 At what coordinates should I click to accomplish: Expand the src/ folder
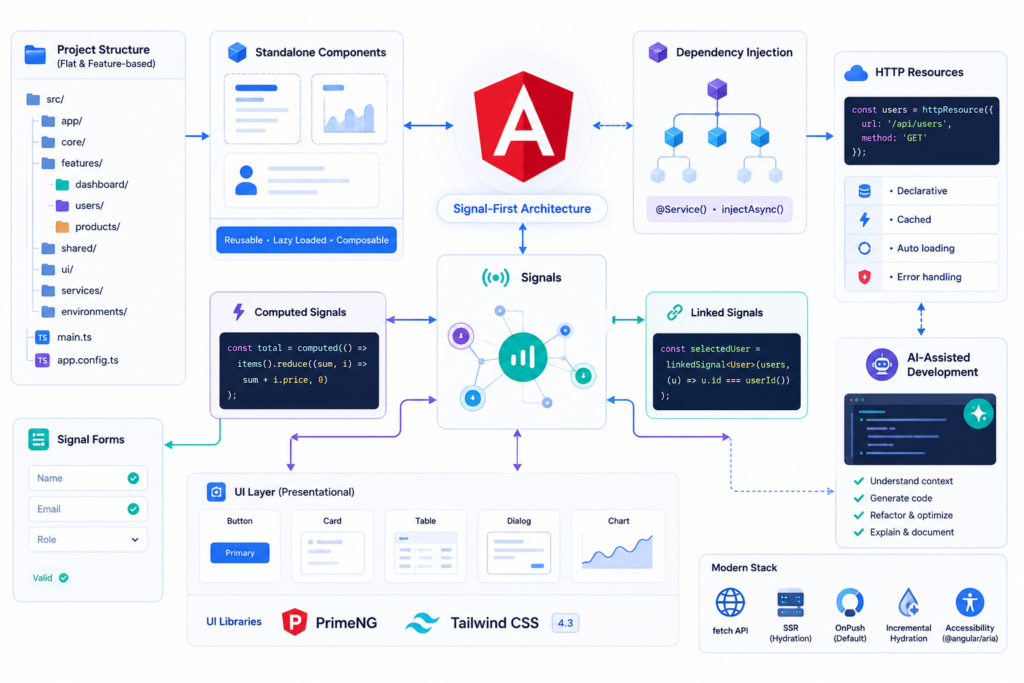click(46, 99)
